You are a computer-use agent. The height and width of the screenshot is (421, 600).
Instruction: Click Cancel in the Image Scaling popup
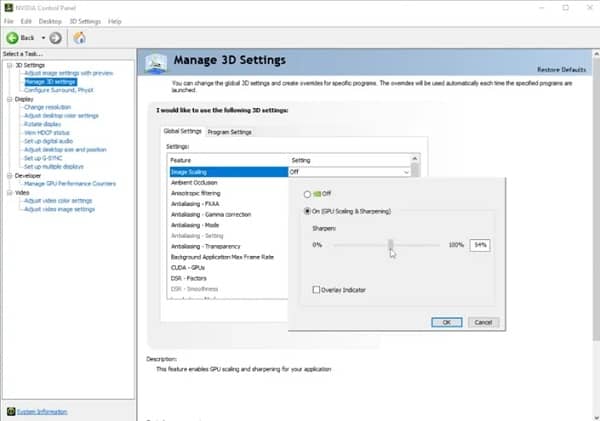coord(483,322)
